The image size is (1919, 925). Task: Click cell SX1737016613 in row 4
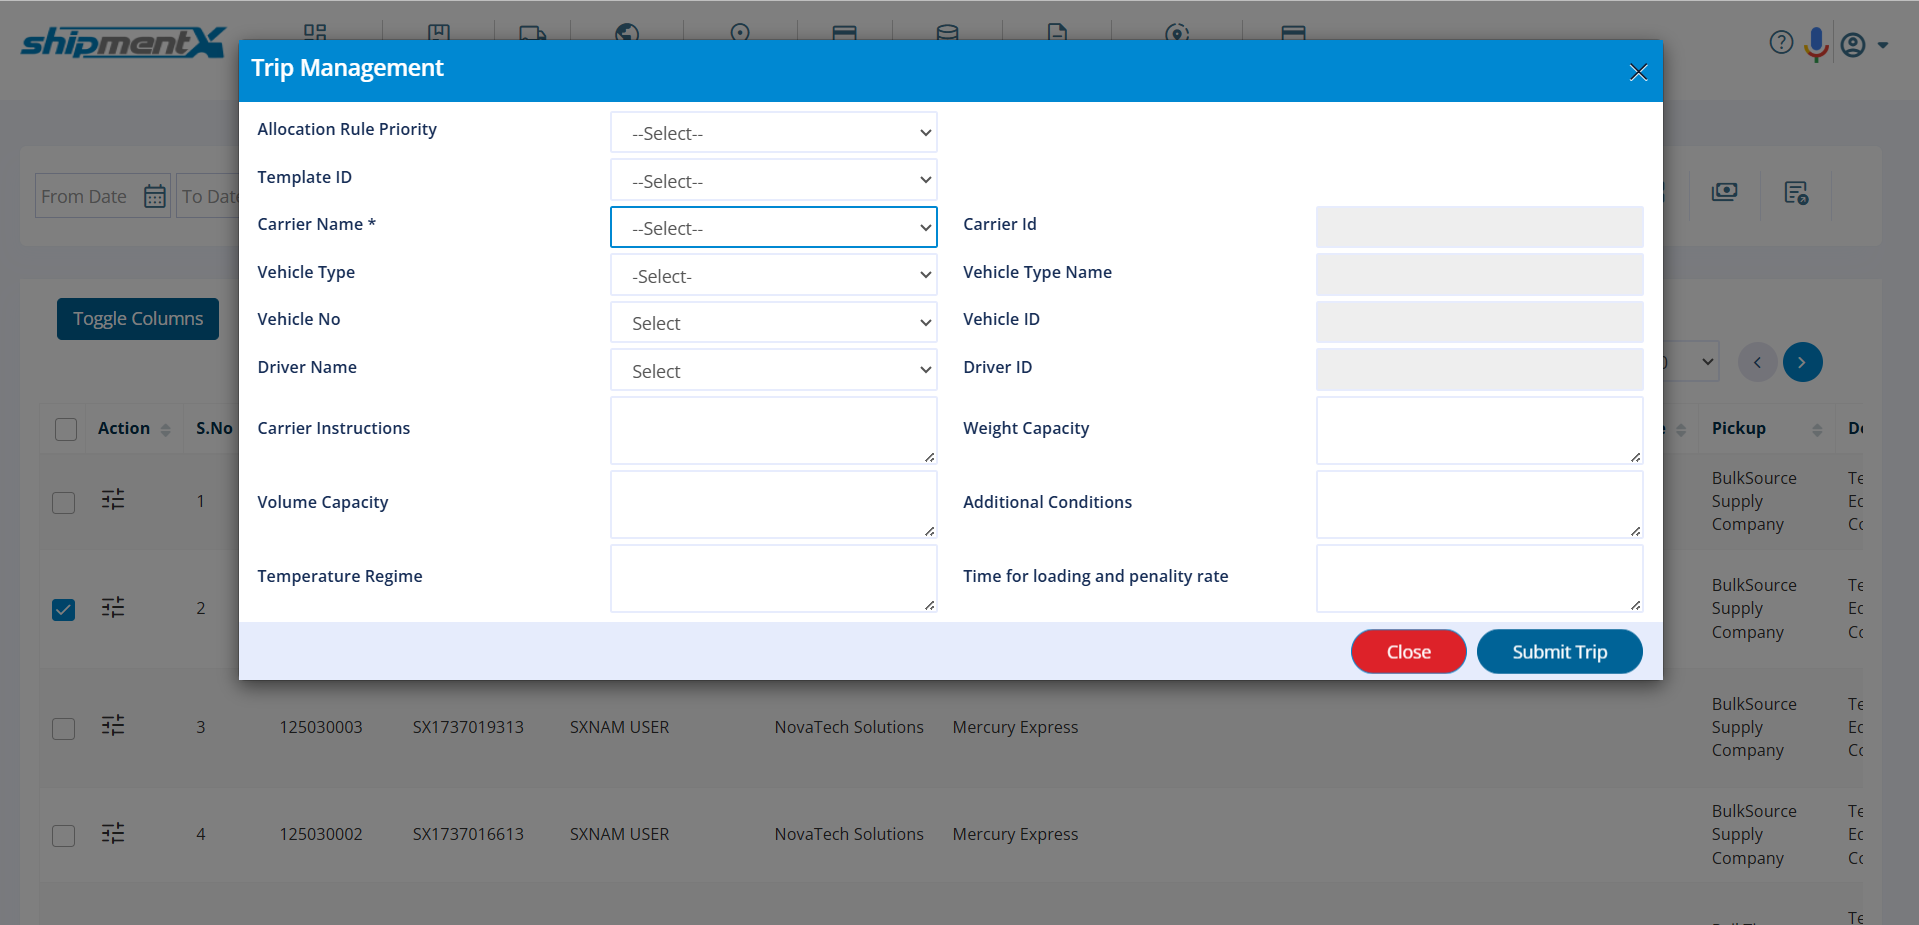468,834
